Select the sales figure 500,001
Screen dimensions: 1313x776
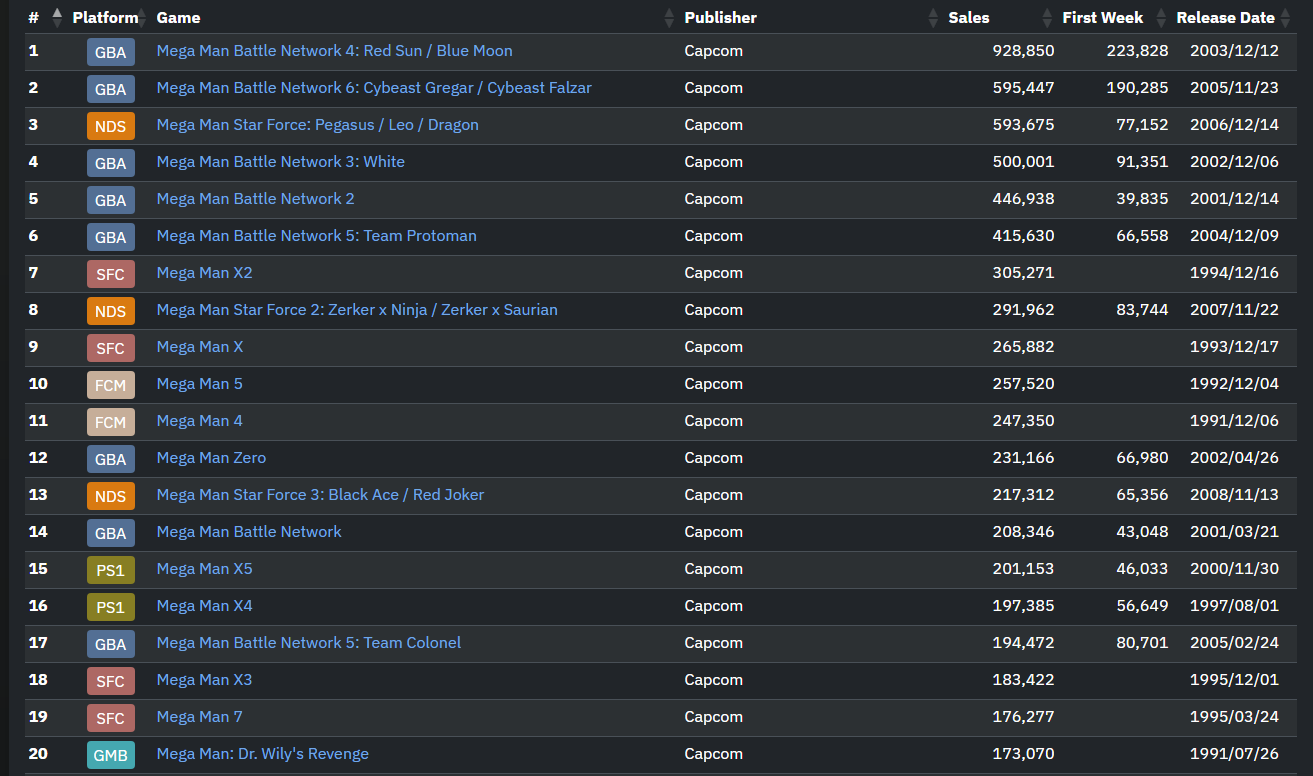point(1023,162)
